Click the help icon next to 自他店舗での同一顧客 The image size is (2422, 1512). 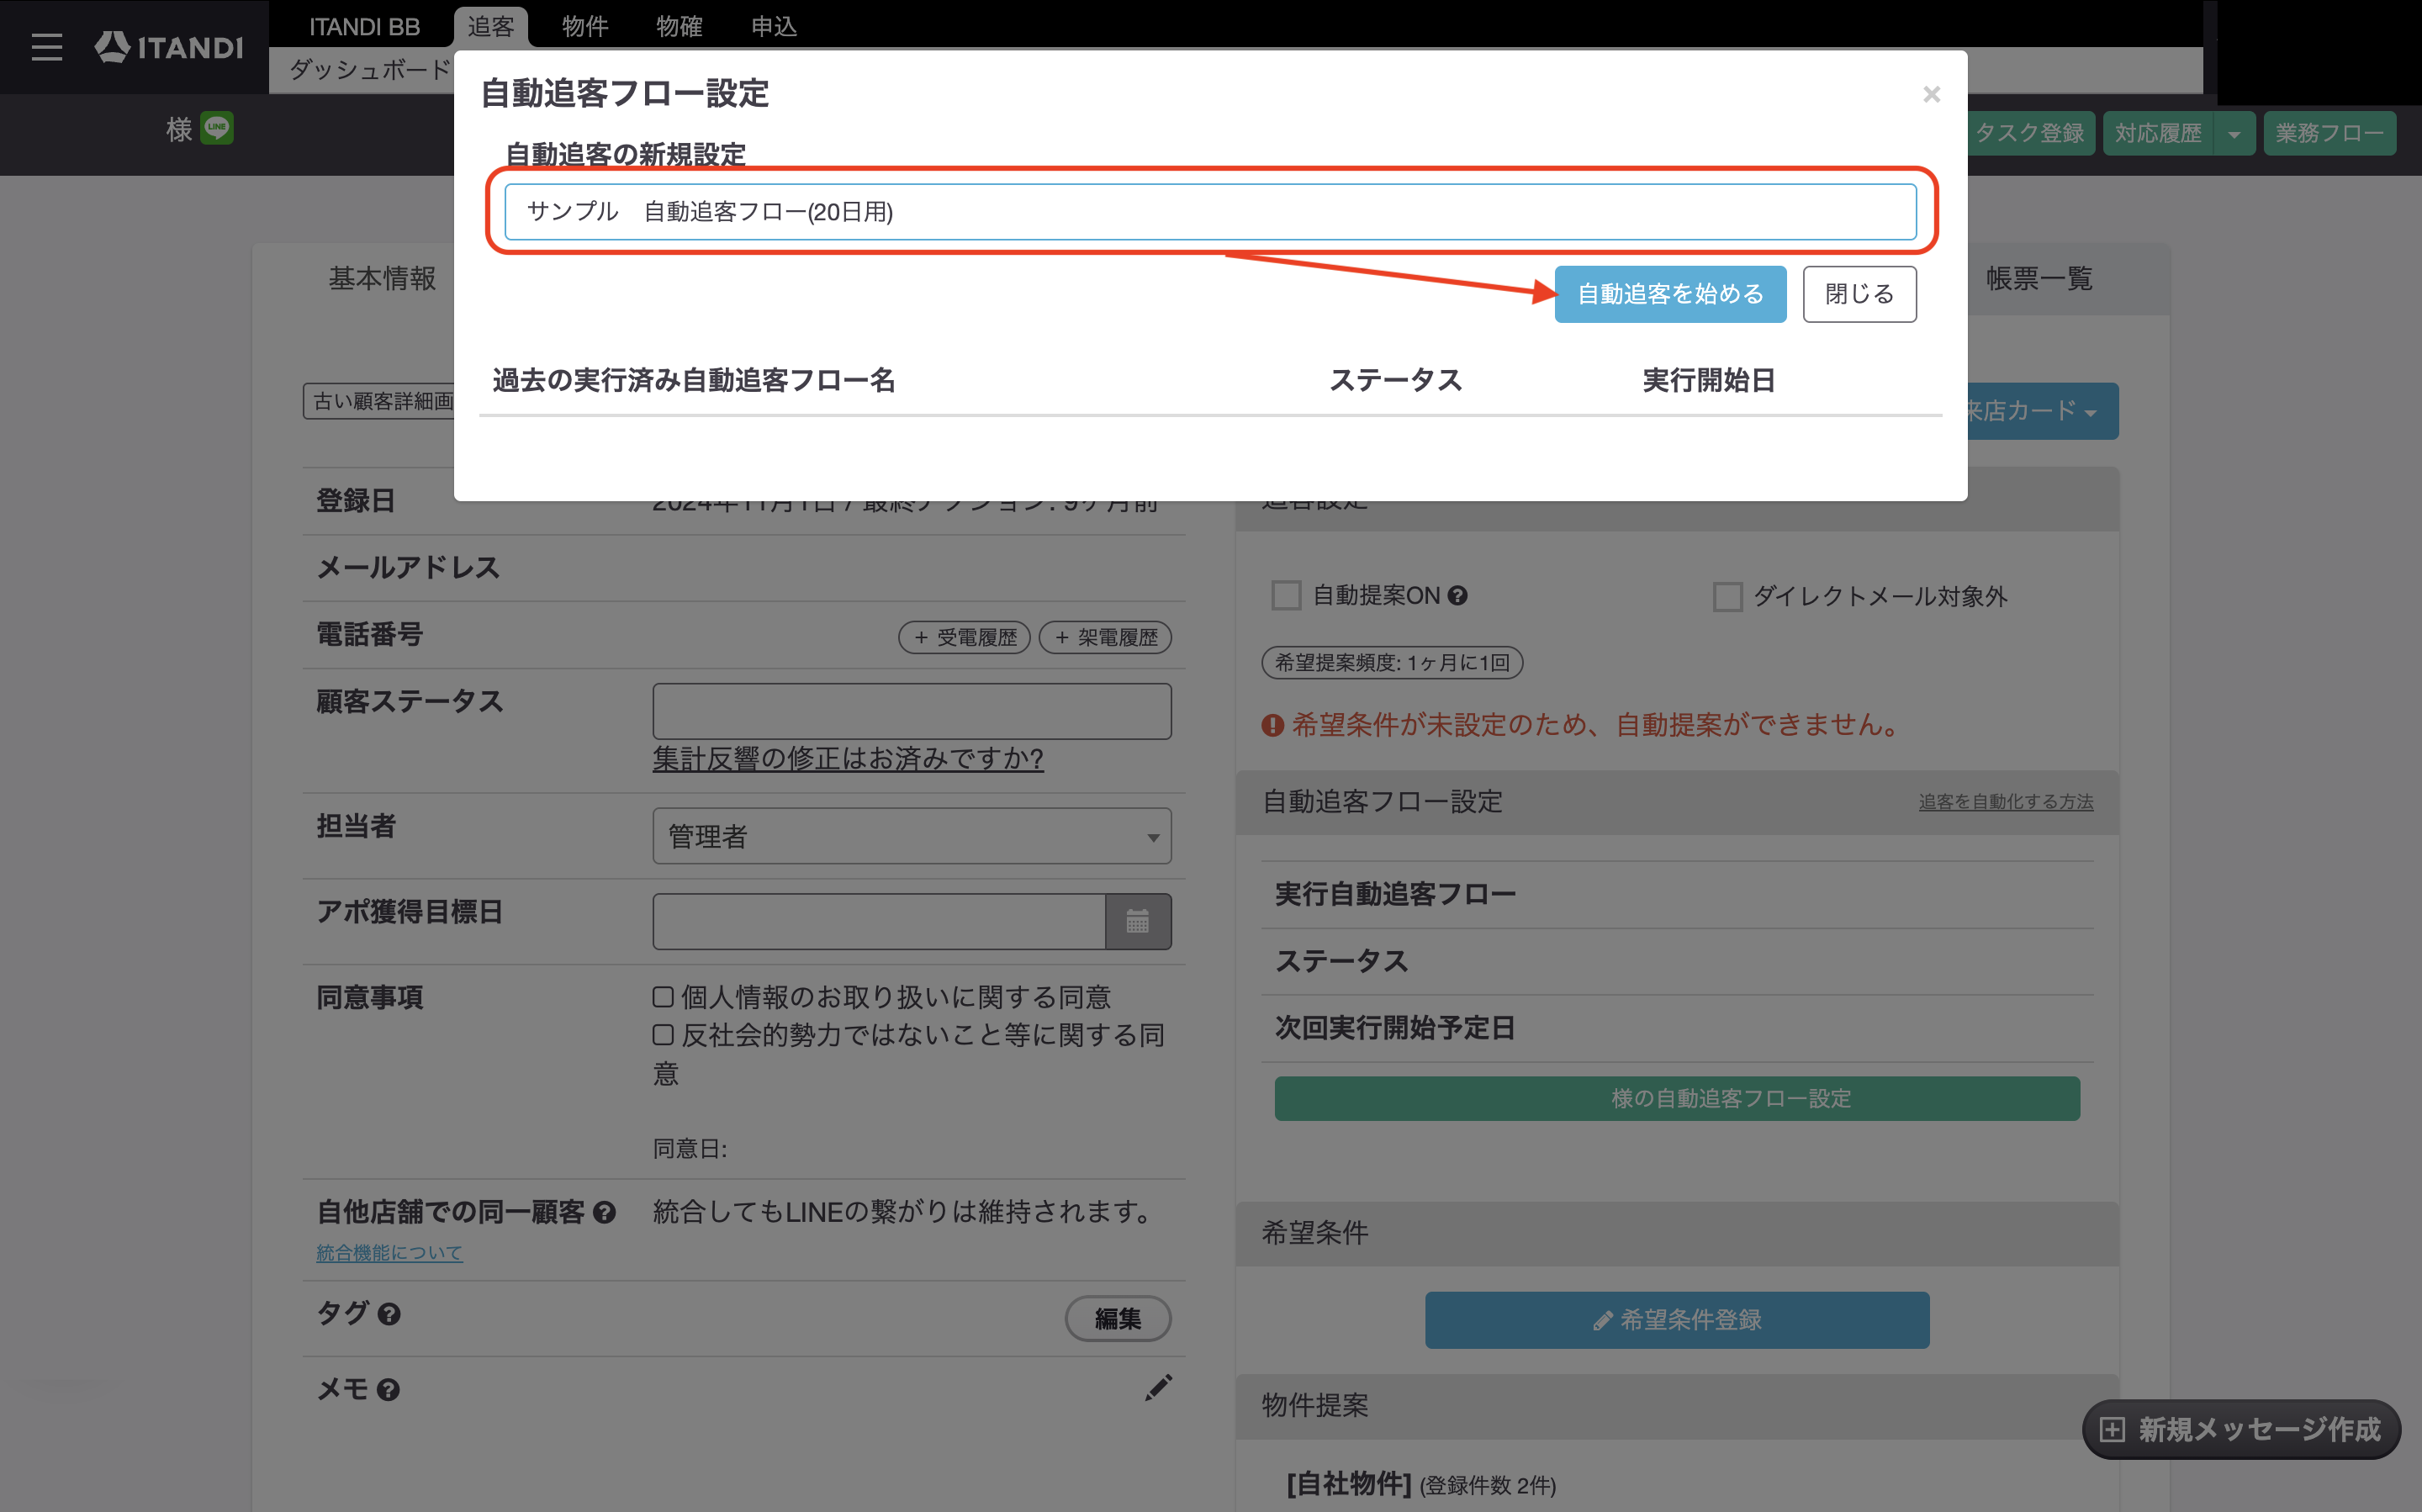pos(604,1212)
